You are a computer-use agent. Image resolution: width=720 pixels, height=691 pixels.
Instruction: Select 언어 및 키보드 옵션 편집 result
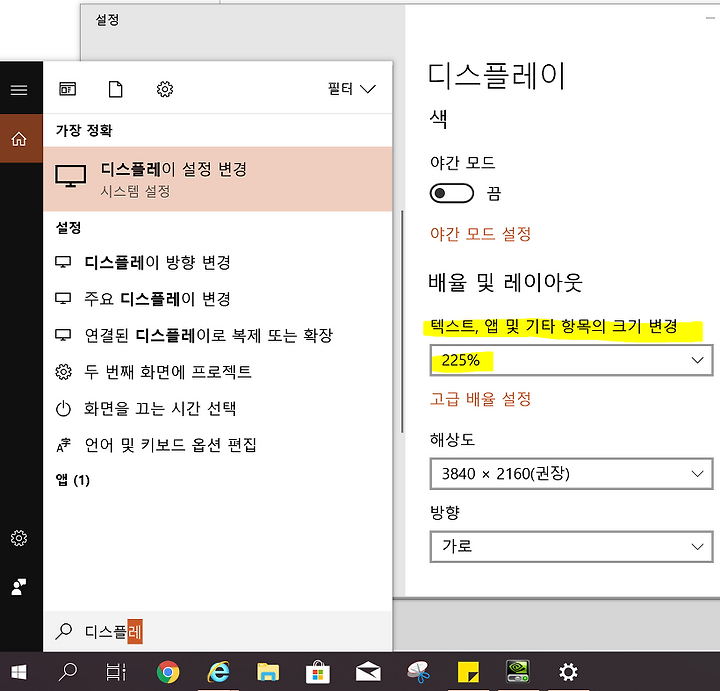[218, 444]
